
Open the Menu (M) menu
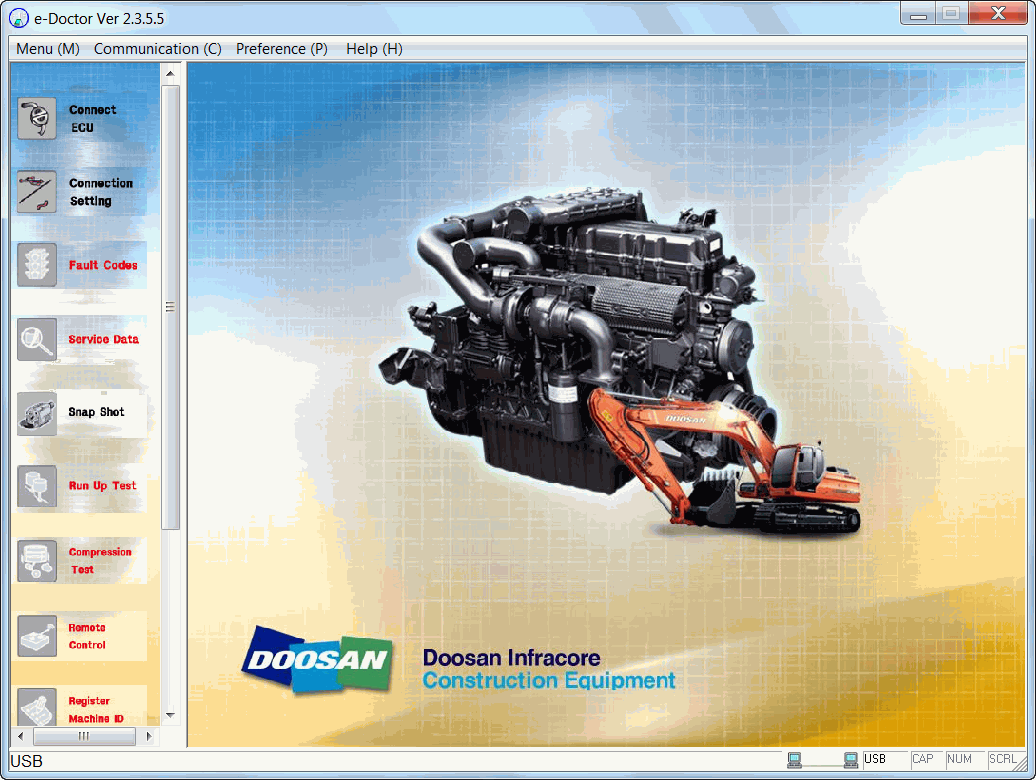(x=46, y=48)
